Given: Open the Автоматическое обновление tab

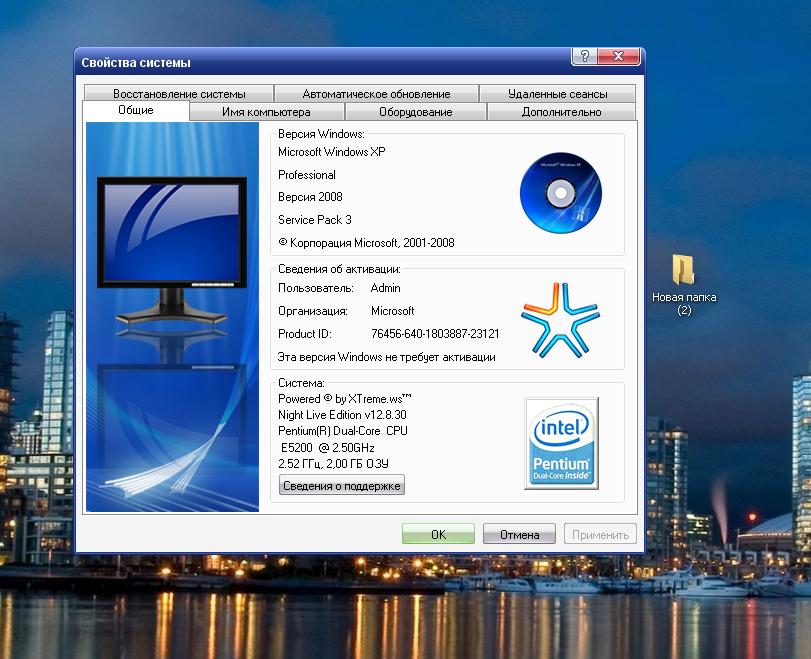Looking at the screenshot, I should coord(376,94).
